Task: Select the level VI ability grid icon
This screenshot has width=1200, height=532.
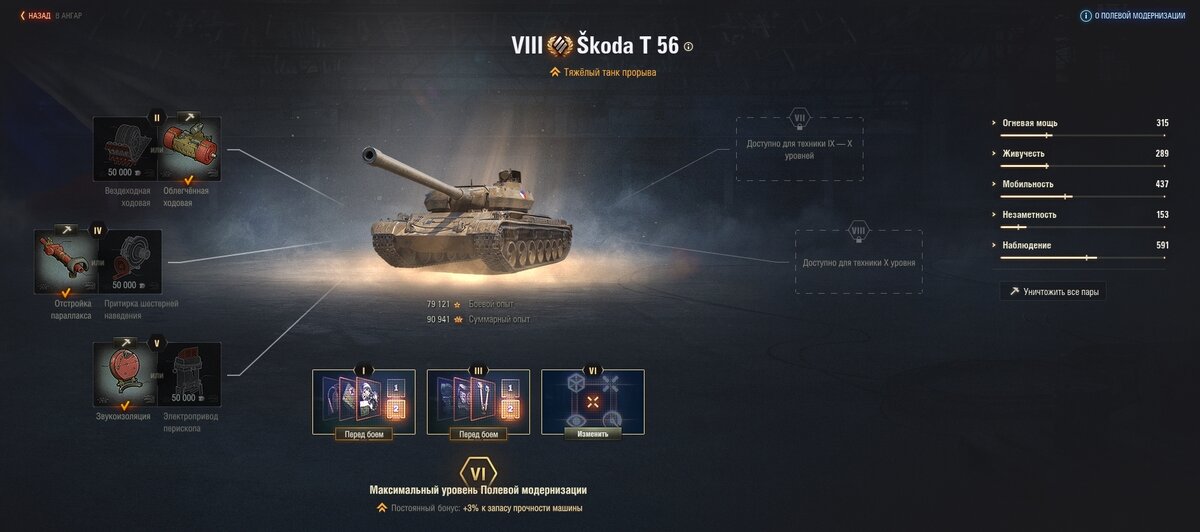Action: pos(593,400)
